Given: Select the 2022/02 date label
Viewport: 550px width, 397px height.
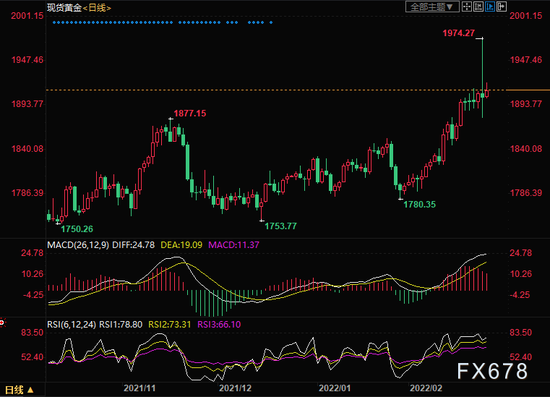Looking at the screenshot, I should [x=426, y=388].
